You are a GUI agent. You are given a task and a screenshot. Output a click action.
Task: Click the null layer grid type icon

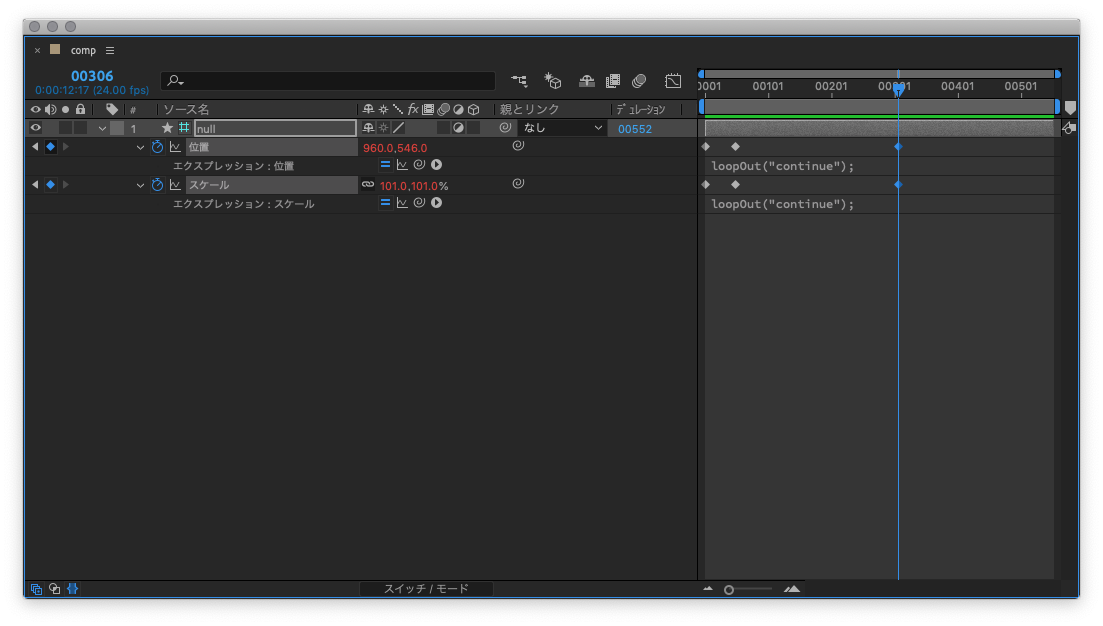pos(184,128)
